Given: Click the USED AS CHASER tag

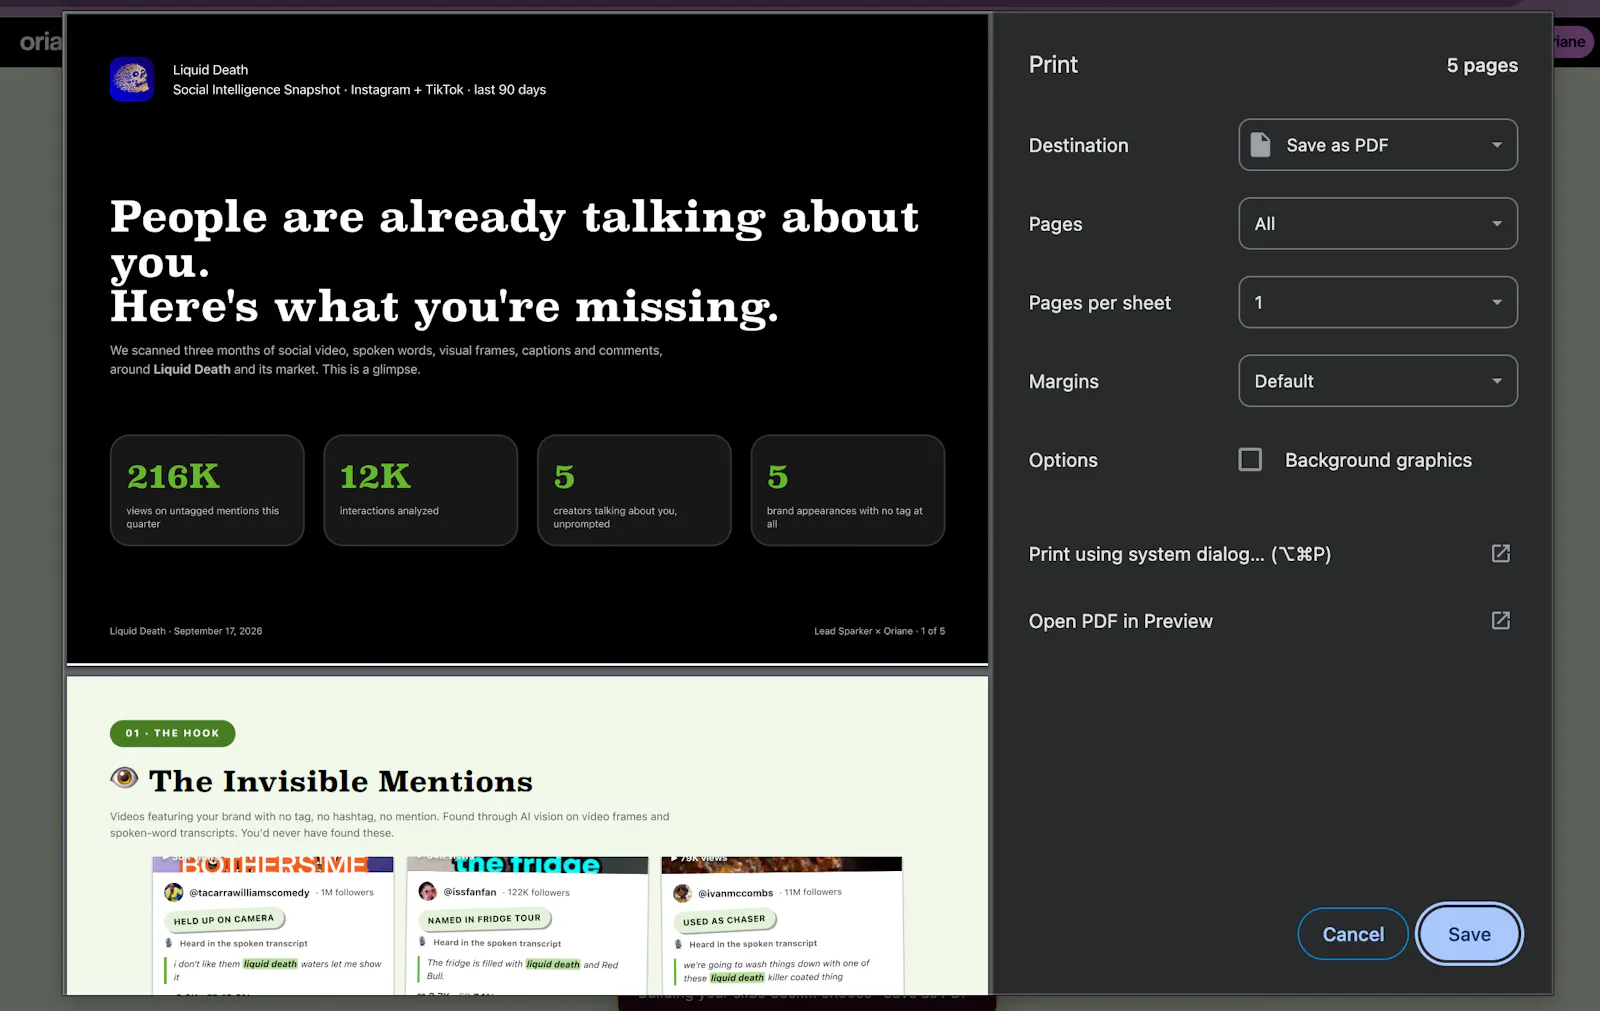Looking at the screenshot, I should coord(724,920).
